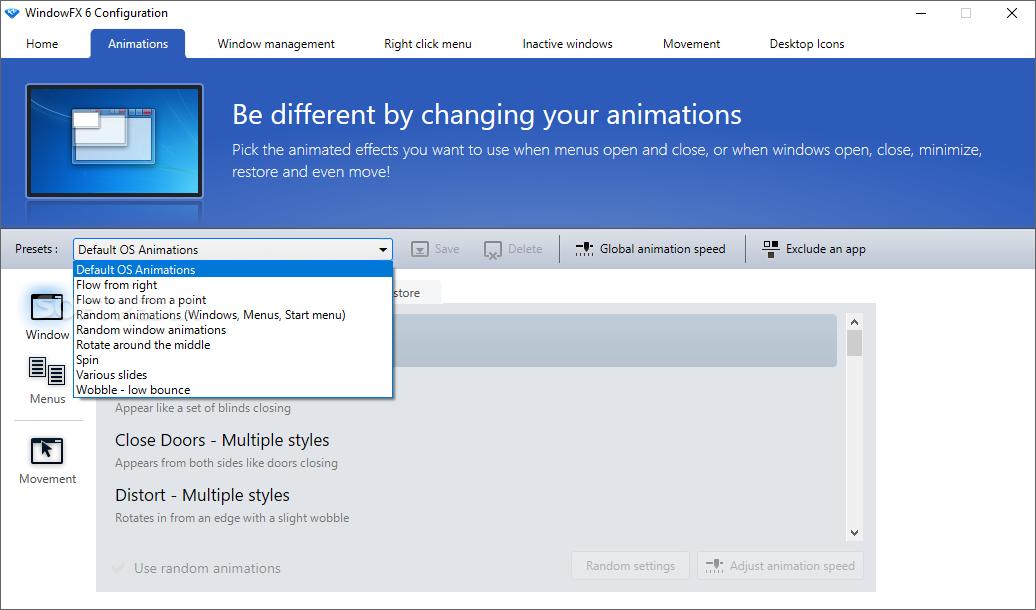Click the Presets combo box field
The width and height of the screenshot is (1036, 610).
tap(233, 250)
